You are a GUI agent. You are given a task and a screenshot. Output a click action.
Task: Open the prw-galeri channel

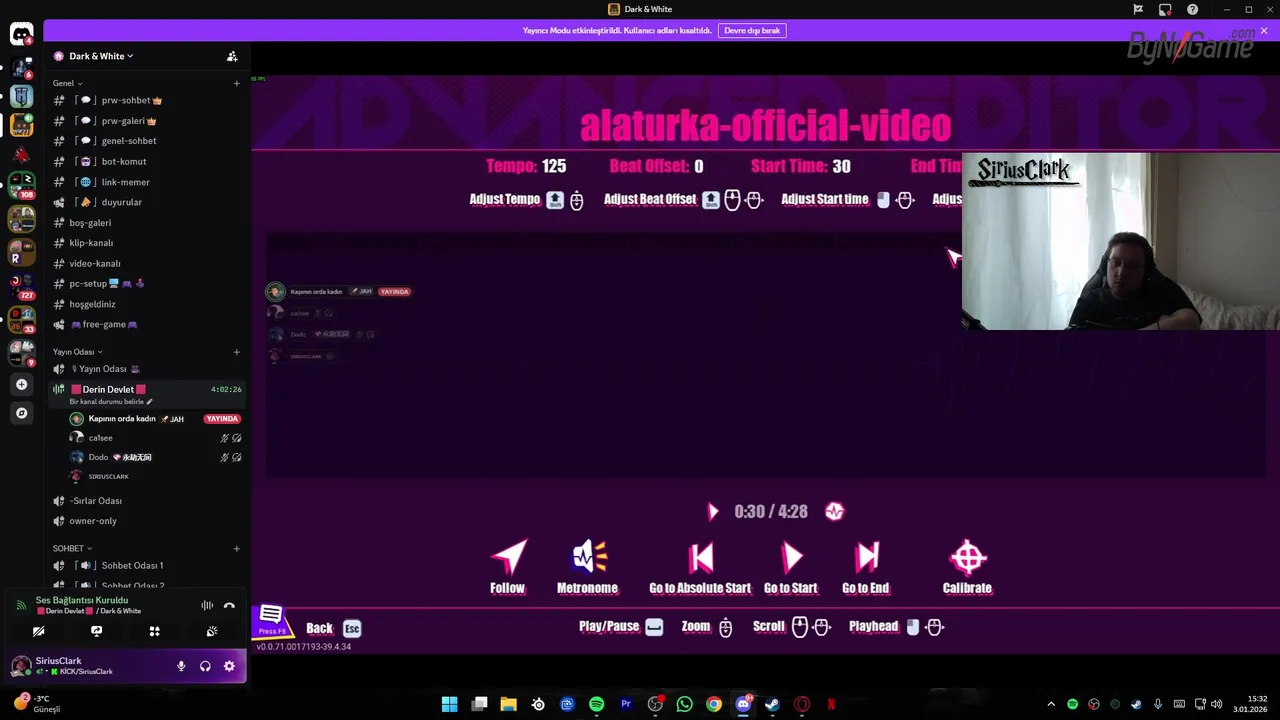pyautogui.click(x=147, y=121)
